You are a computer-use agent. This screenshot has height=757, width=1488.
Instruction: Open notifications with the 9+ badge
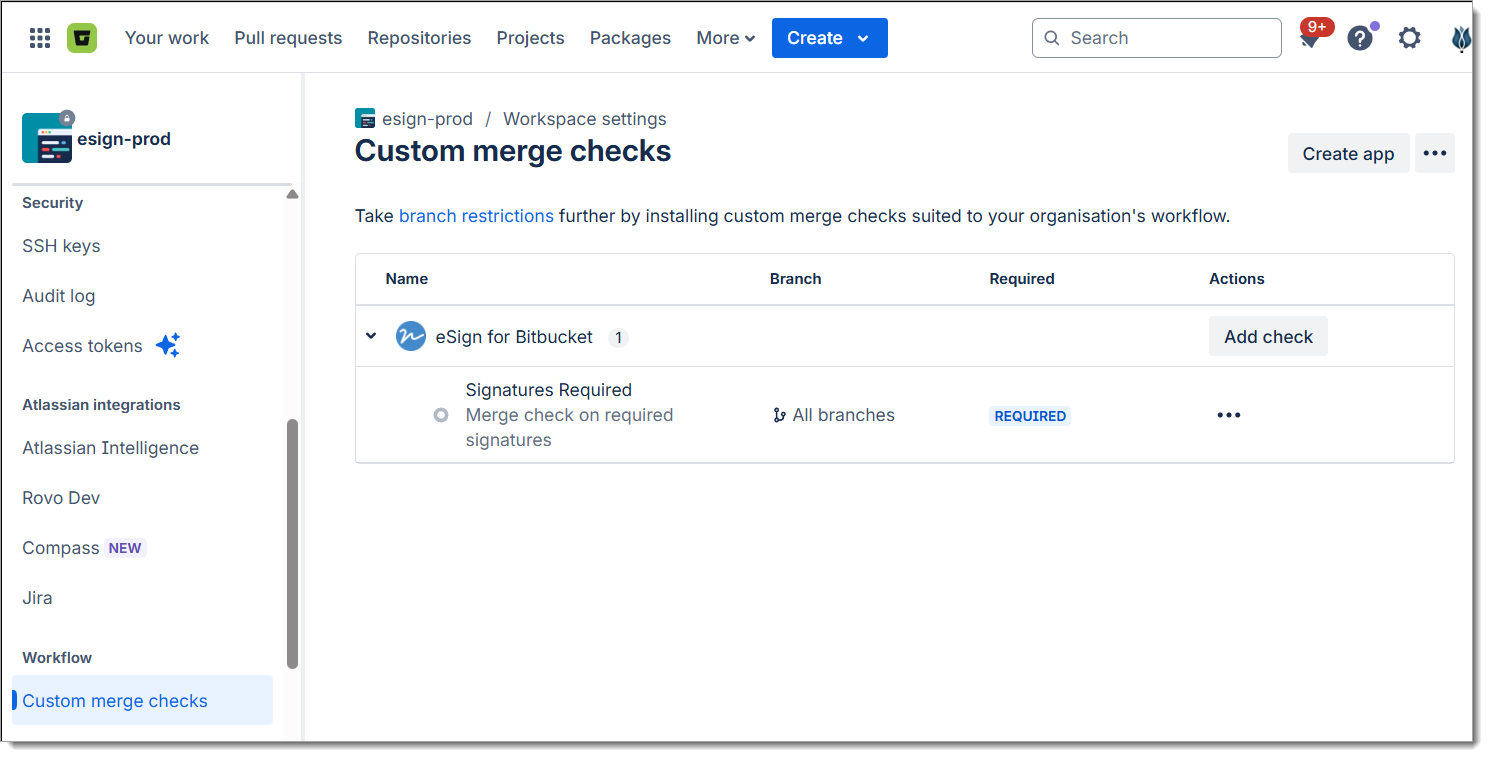click(1310, 38)
